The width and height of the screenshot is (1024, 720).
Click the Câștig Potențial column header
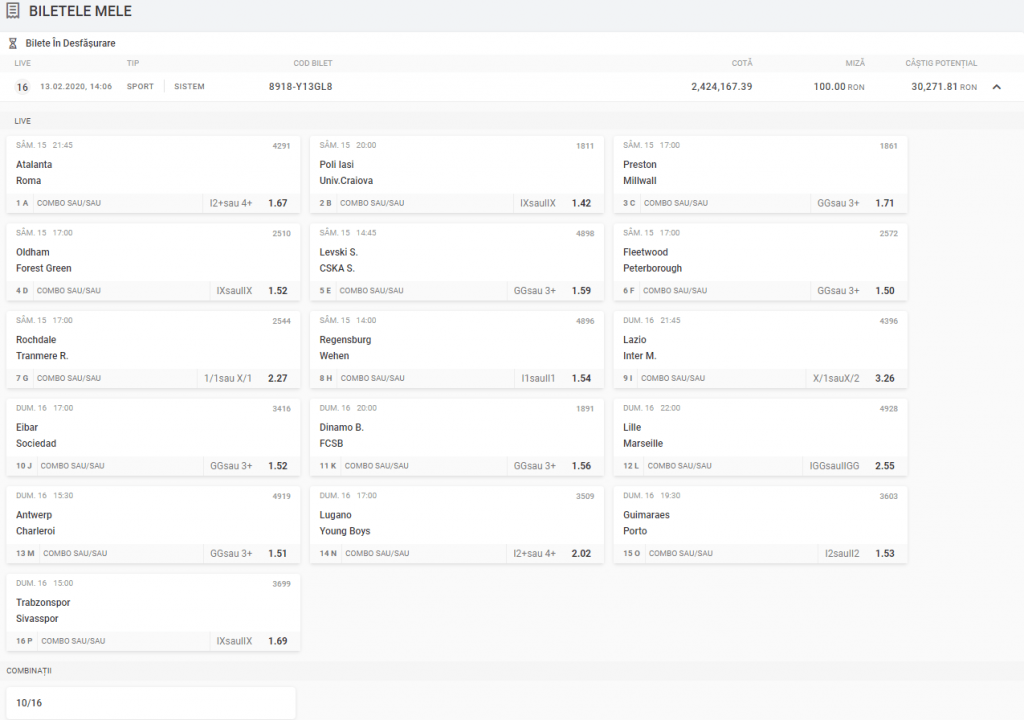(940, 63)
